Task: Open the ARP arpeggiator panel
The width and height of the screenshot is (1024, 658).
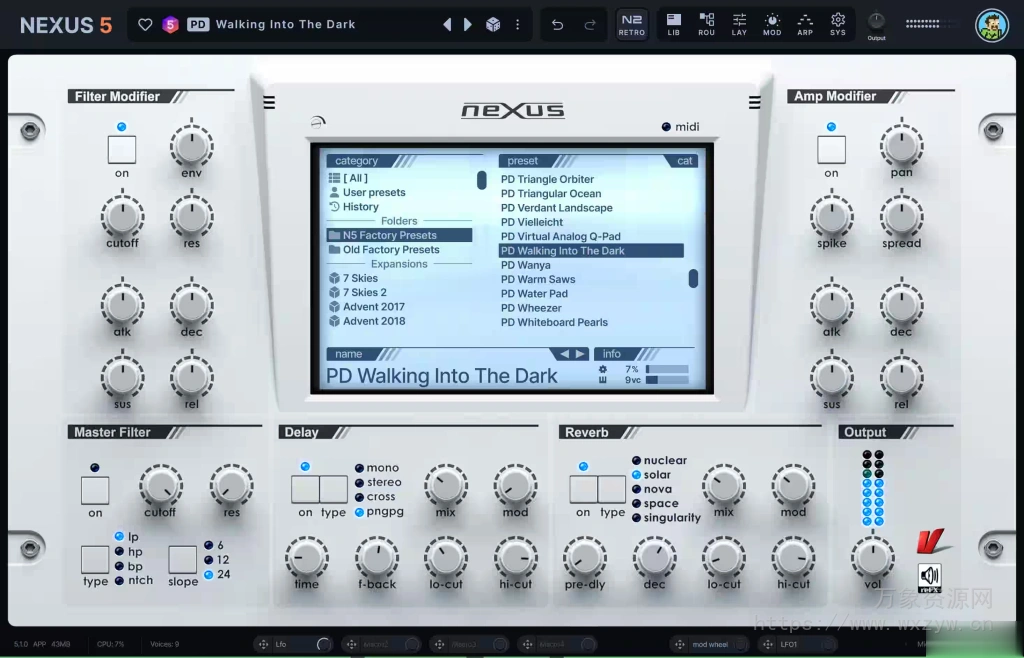Action: point(805,24)
